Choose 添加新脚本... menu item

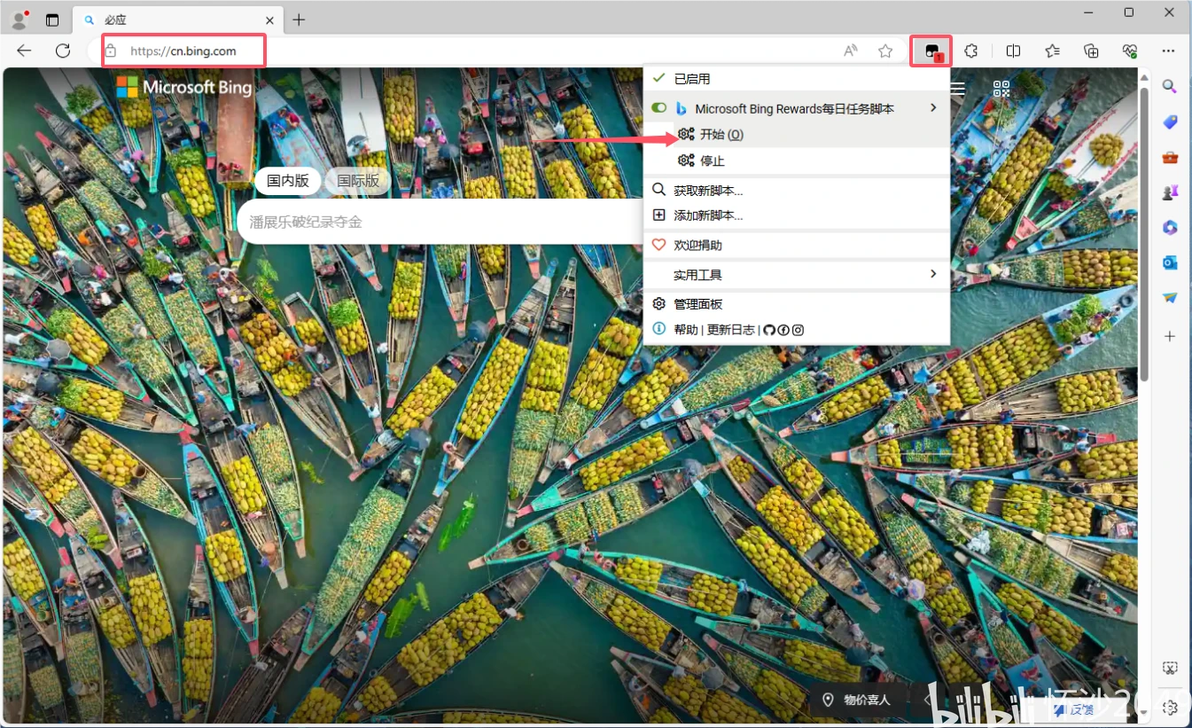click(x=797, y=215)
